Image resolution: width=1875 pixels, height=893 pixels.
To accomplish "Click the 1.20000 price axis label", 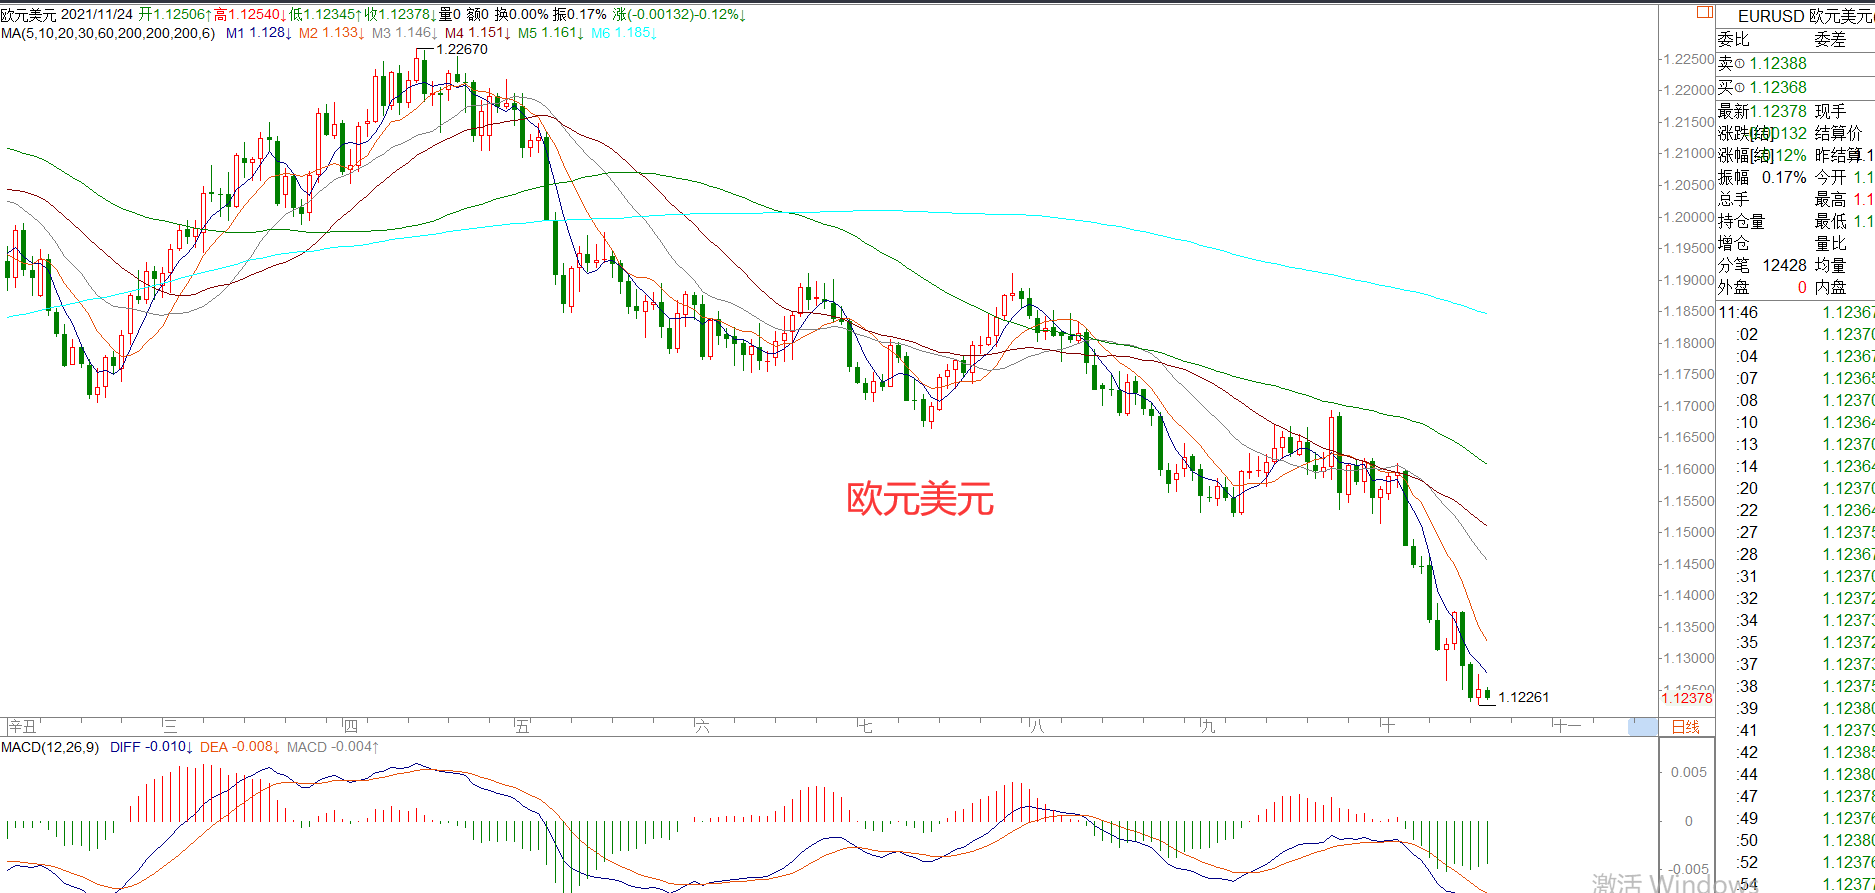I will point(1688,217).
